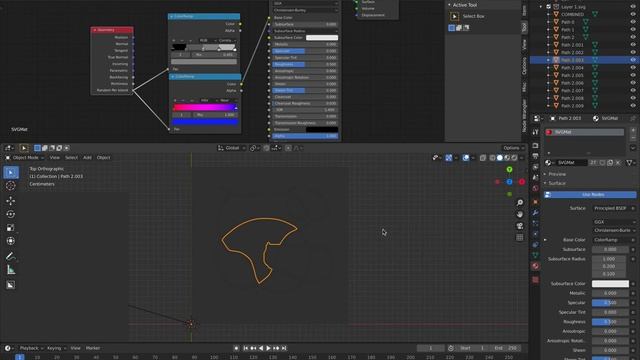The width and height of the screenshot is (640, 360).
Task: Expand the Preview panel
Action: pyautogui.click(x=557, y=174)
